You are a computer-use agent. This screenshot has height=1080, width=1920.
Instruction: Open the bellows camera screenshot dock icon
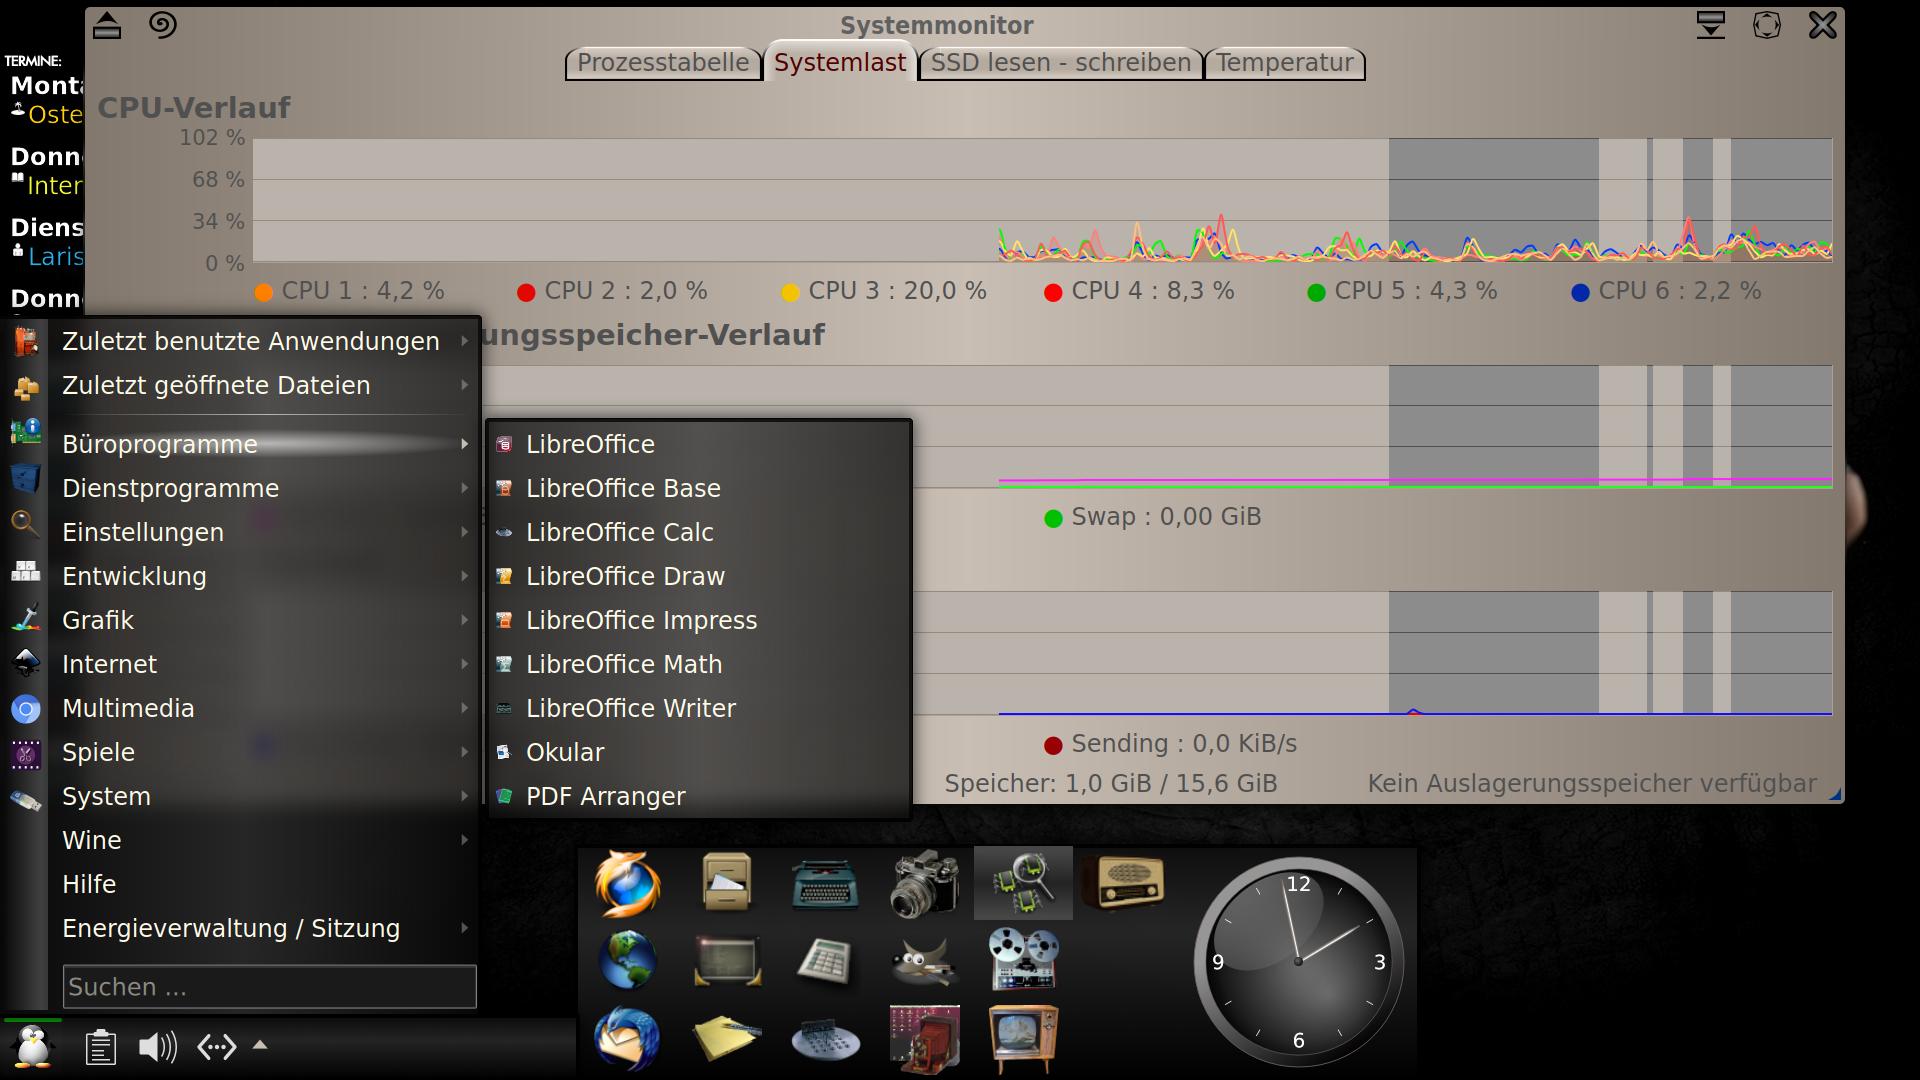point(924,1038)
